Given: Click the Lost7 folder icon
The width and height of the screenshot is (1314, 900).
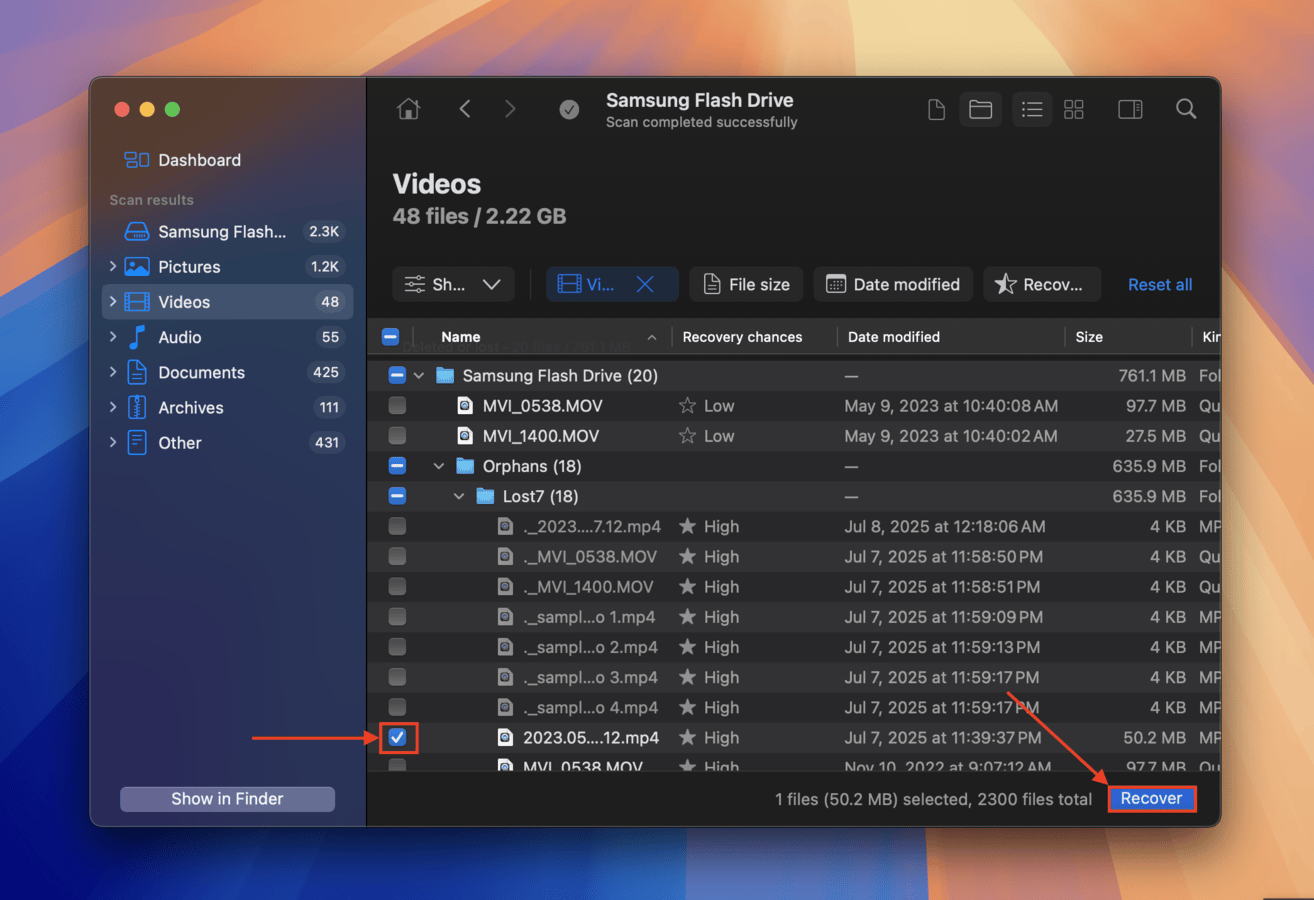Looking at the screenshot, I should coord(485,496).
